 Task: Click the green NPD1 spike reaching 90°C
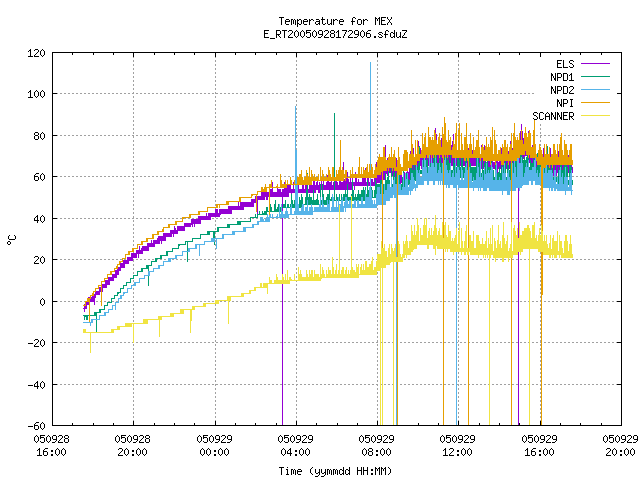[x=335, y=143]
